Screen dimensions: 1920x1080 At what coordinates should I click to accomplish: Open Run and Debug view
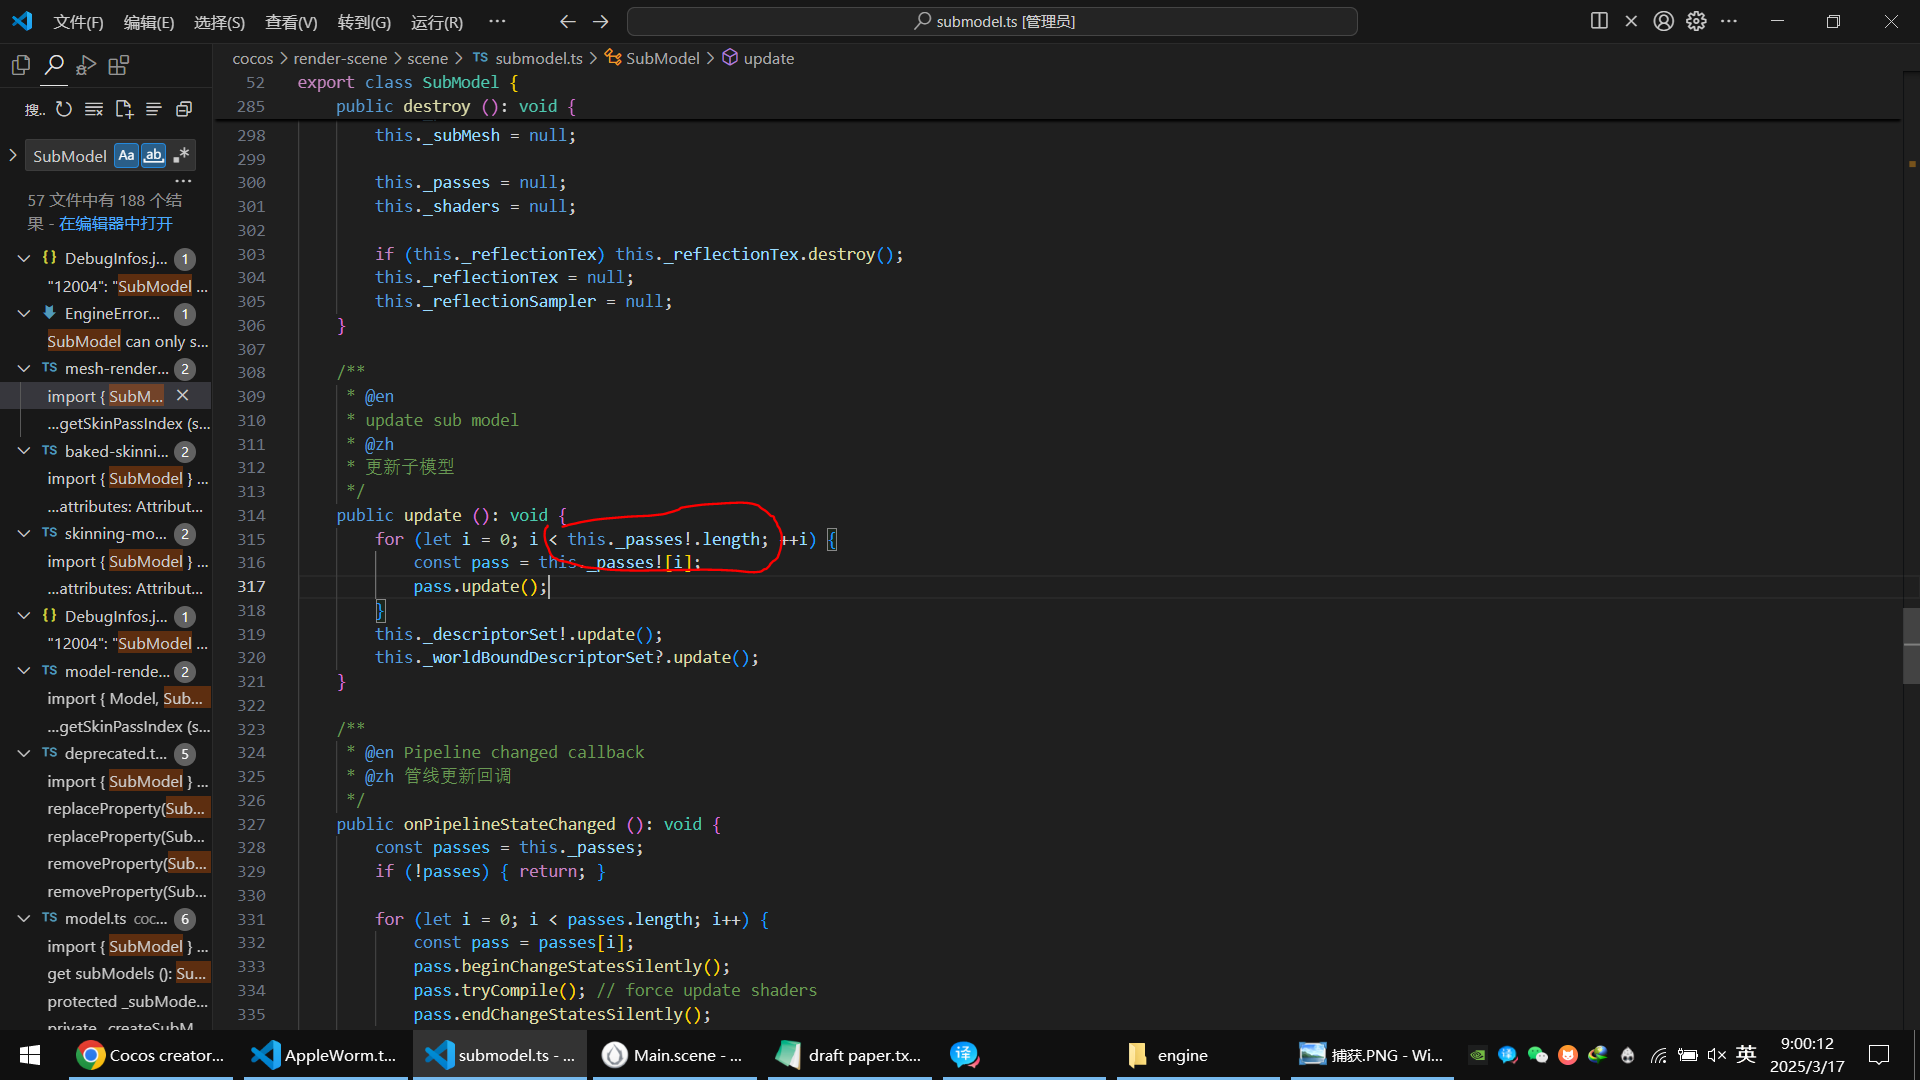86,66
